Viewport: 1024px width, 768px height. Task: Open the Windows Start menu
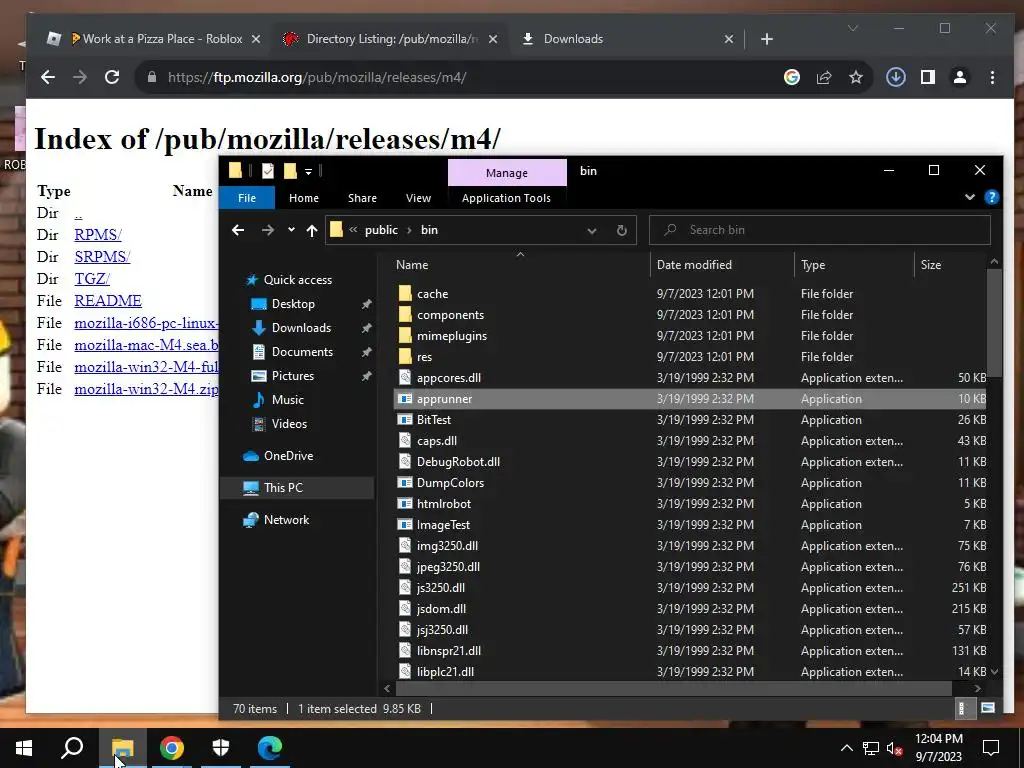tap(24, 748)
